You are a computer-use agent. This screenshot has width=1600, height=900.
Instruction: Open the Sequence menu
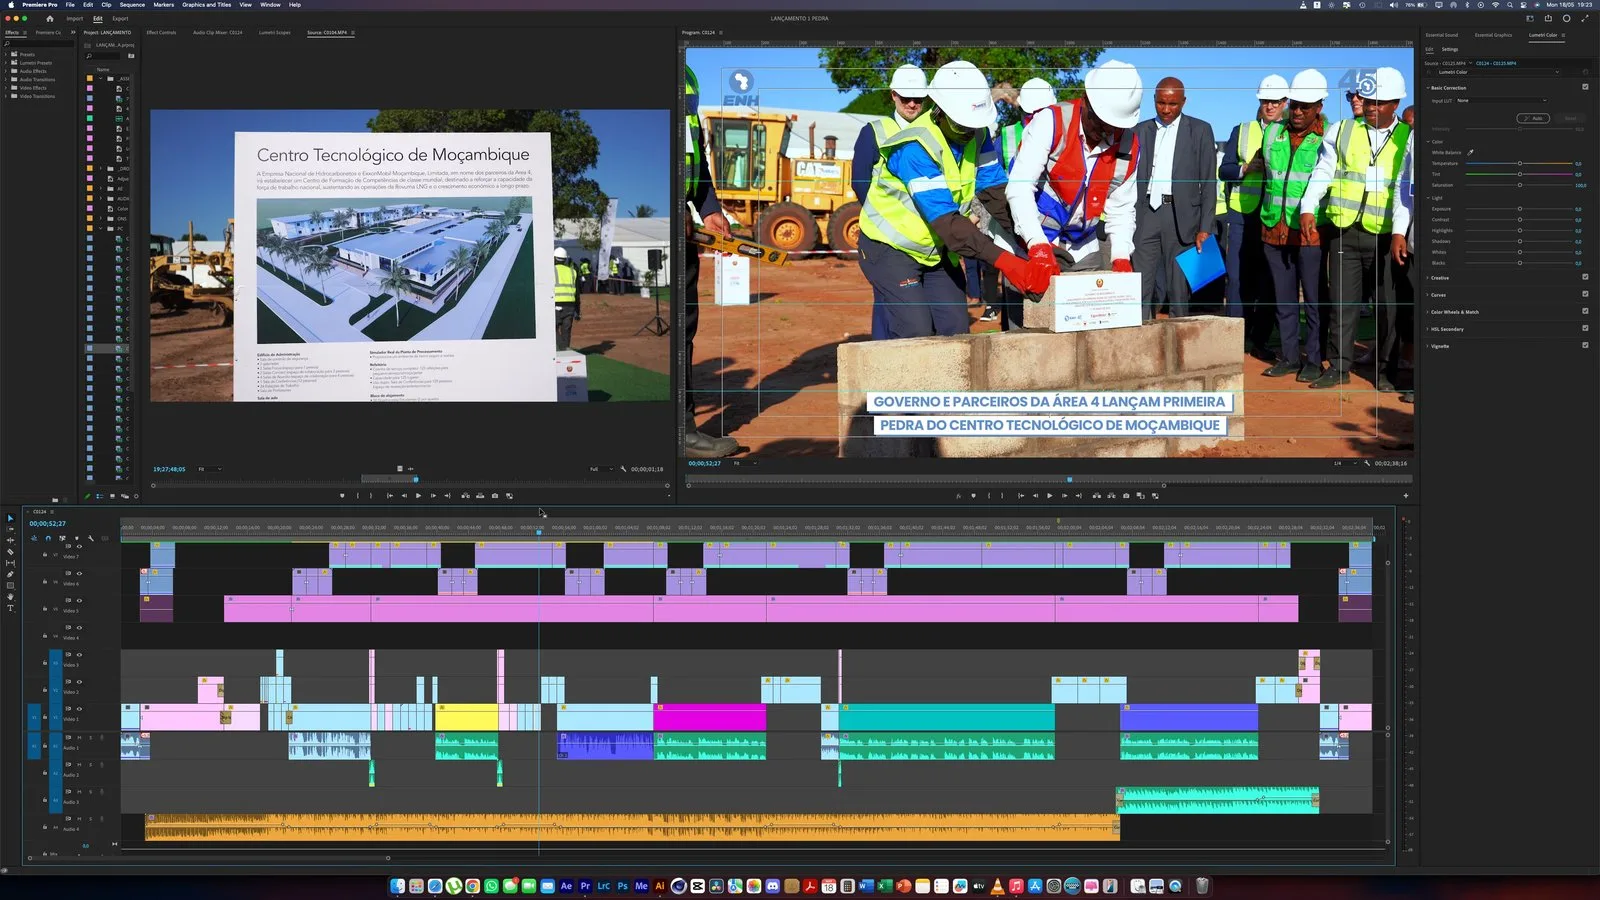(132, 5)
